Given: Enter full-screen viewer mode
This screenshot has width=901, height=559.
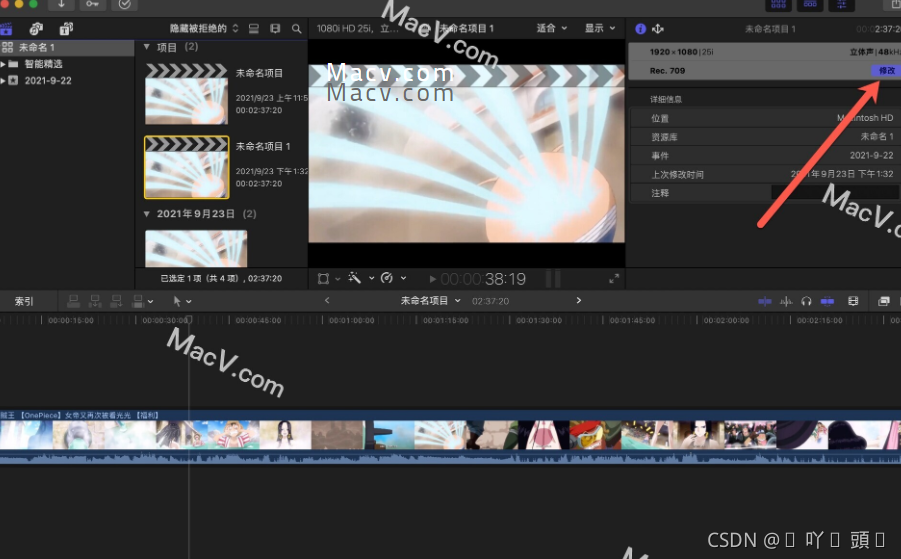Looking at the screenshot, I should 614,279.
